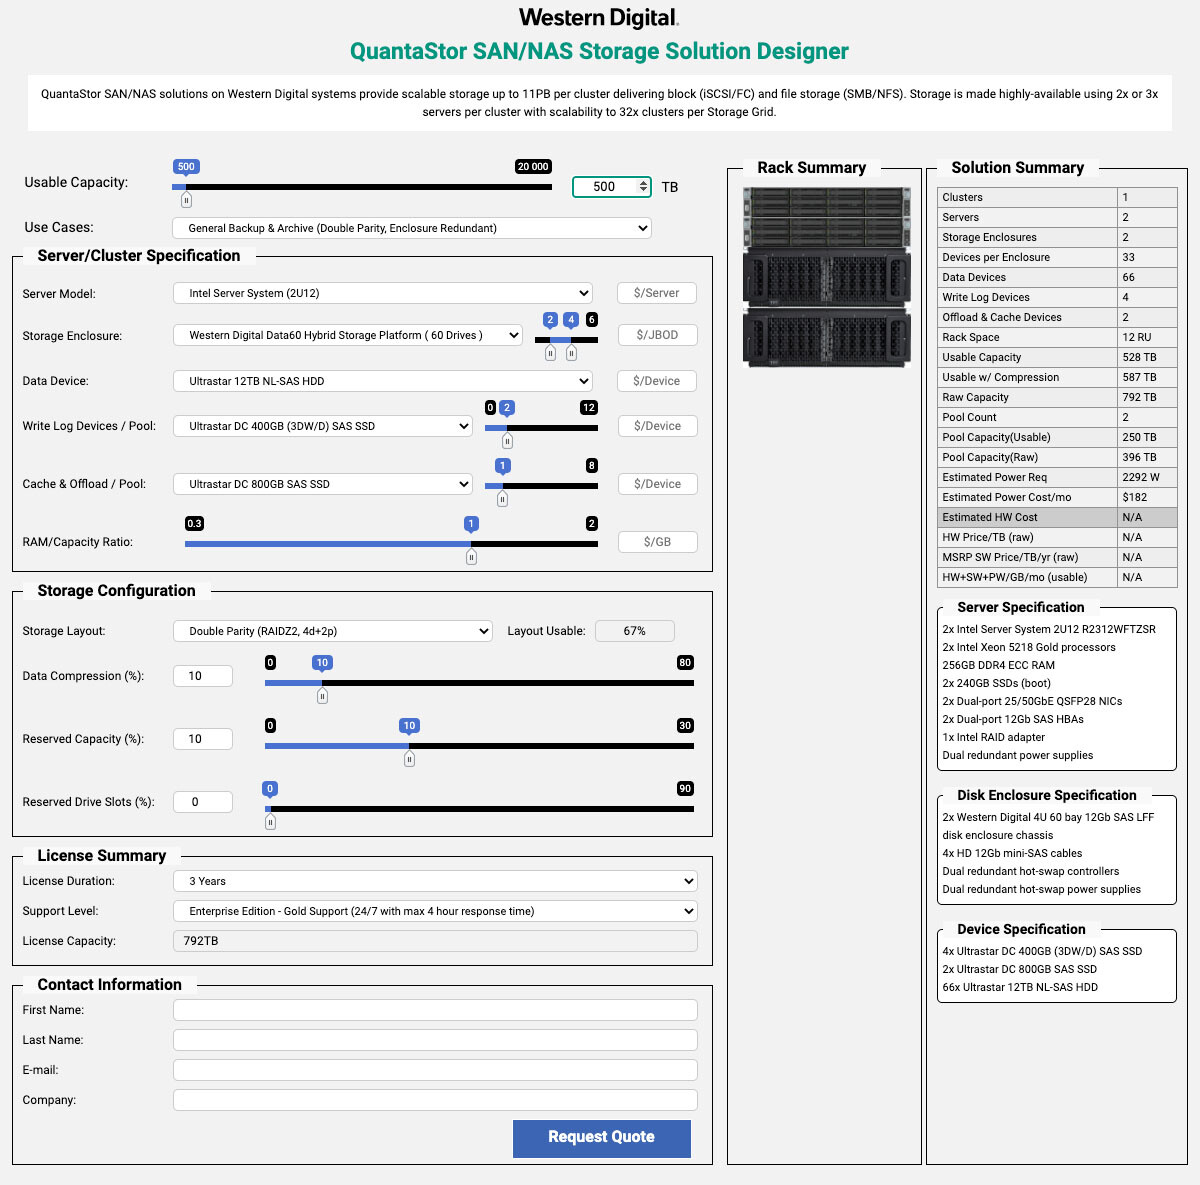Click the Write Log $/Device field

[x=657, y=426]
